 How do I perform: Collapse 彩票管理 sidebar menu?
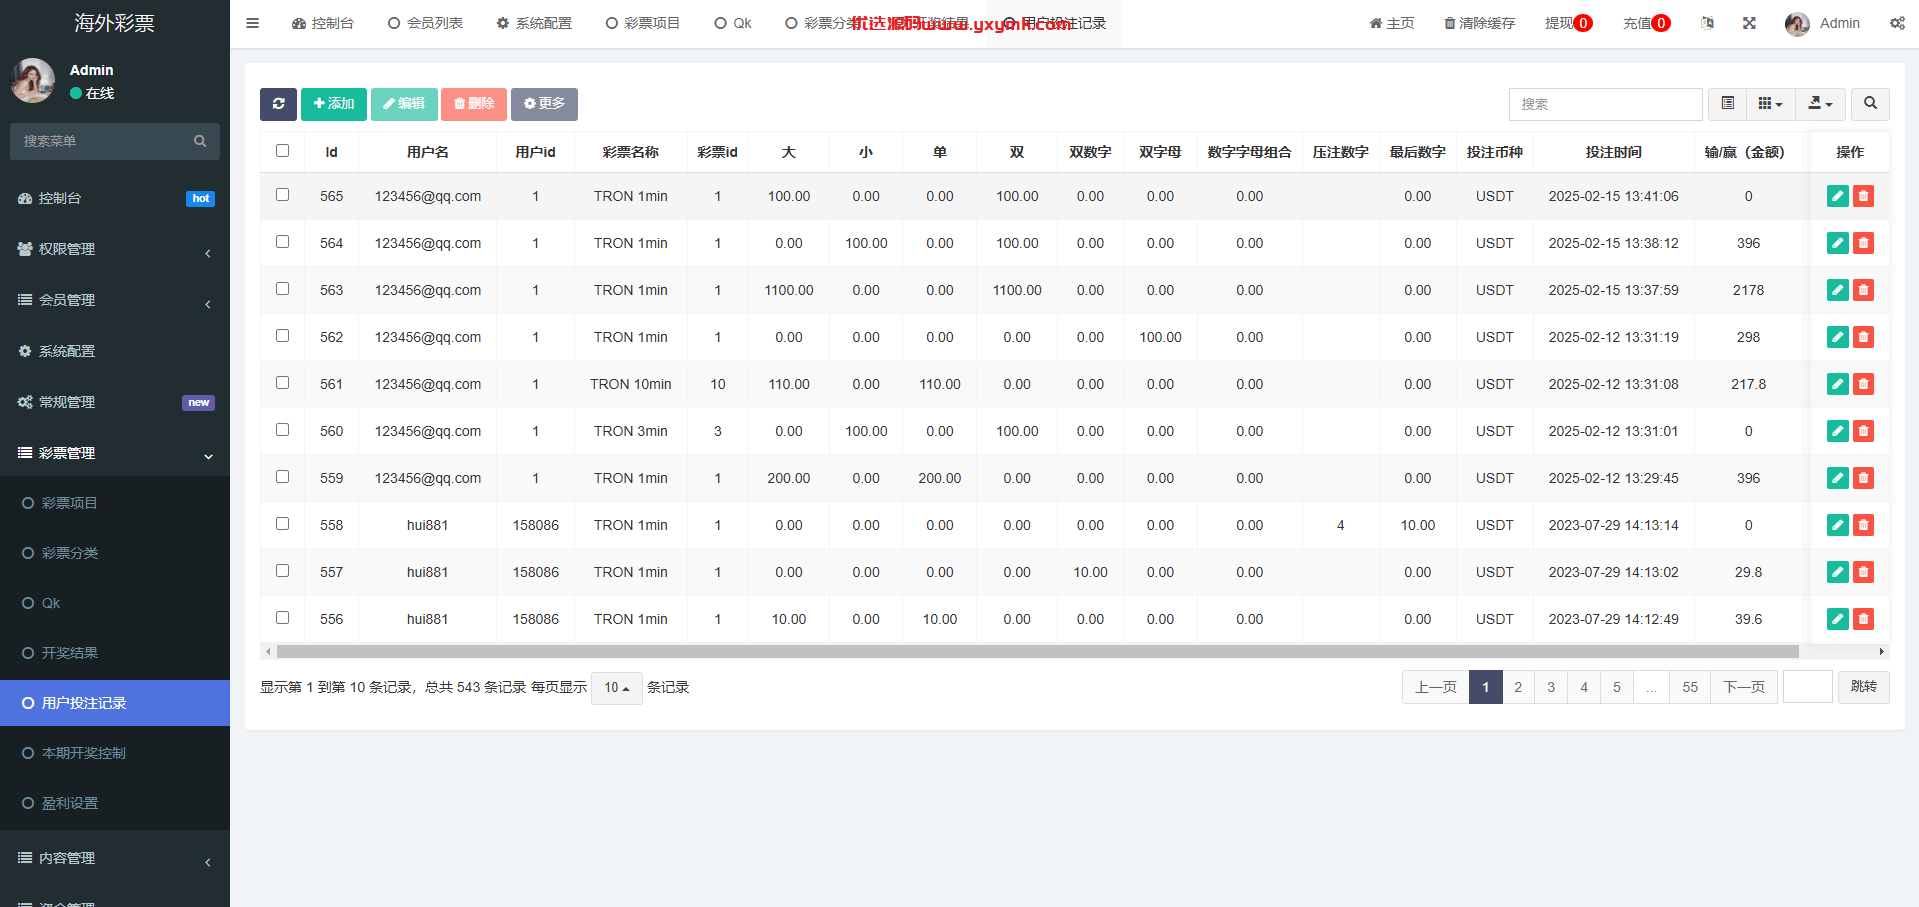tap(115, 453)
